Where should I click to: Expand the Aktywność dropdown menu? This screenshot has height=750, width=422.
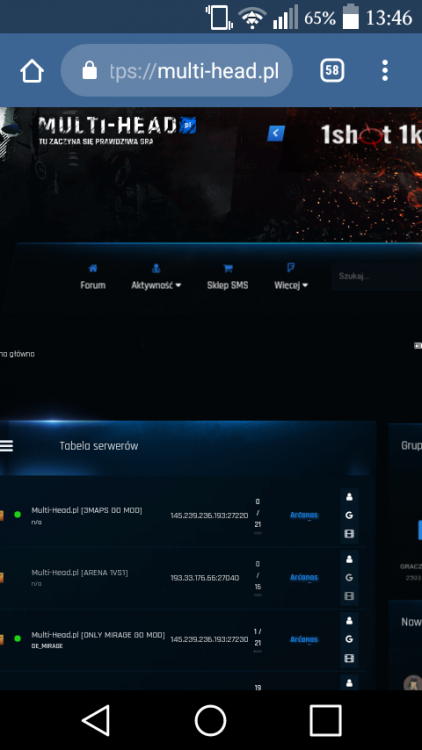156,277
